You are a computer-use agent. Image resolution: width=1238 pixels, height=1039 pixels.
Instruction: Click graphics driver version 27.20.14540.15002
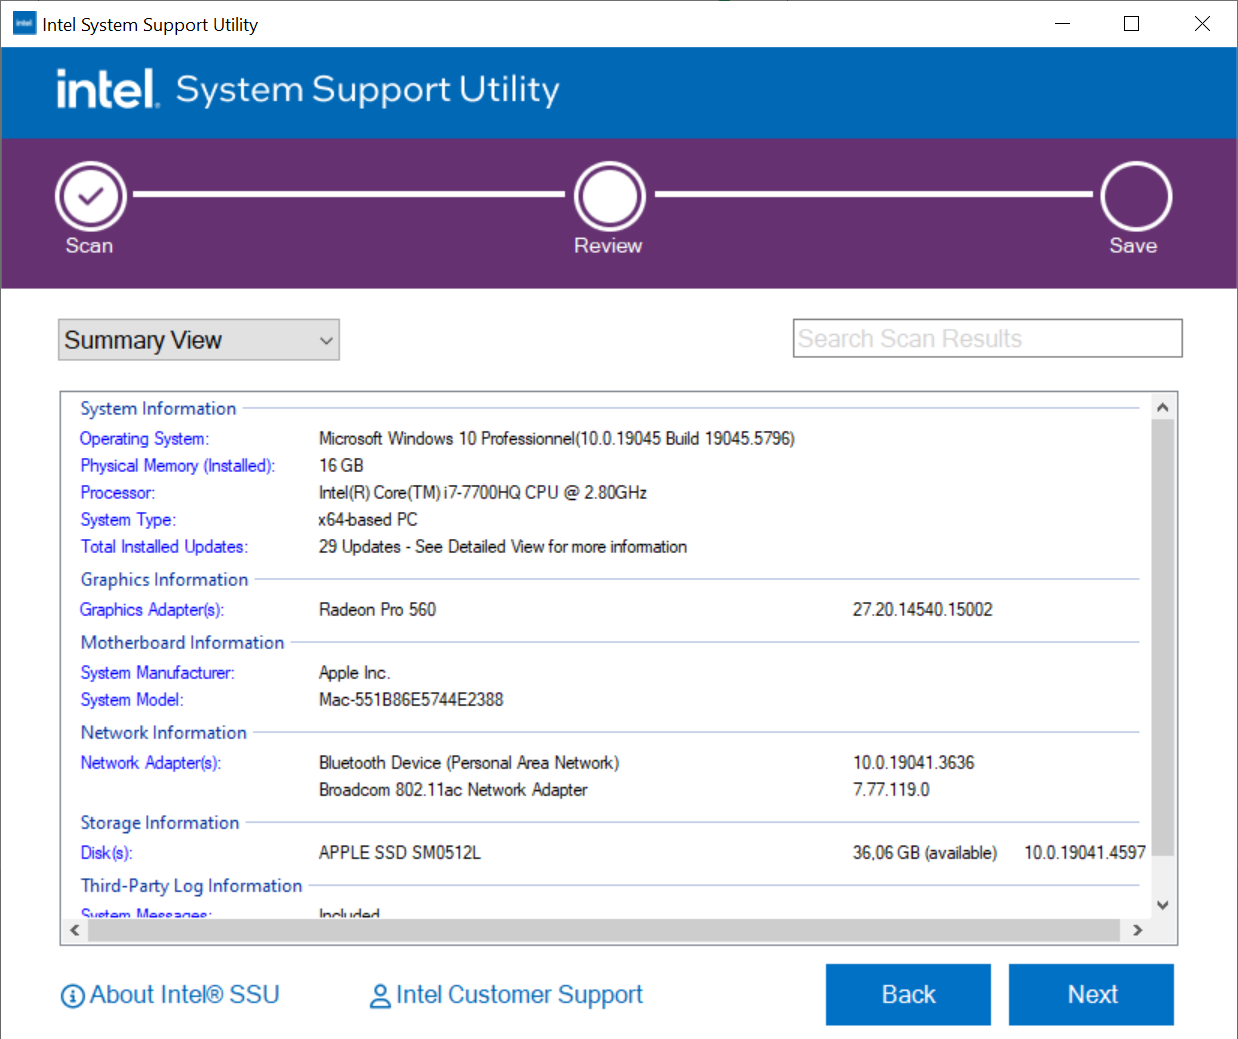[x=922, y=610]
